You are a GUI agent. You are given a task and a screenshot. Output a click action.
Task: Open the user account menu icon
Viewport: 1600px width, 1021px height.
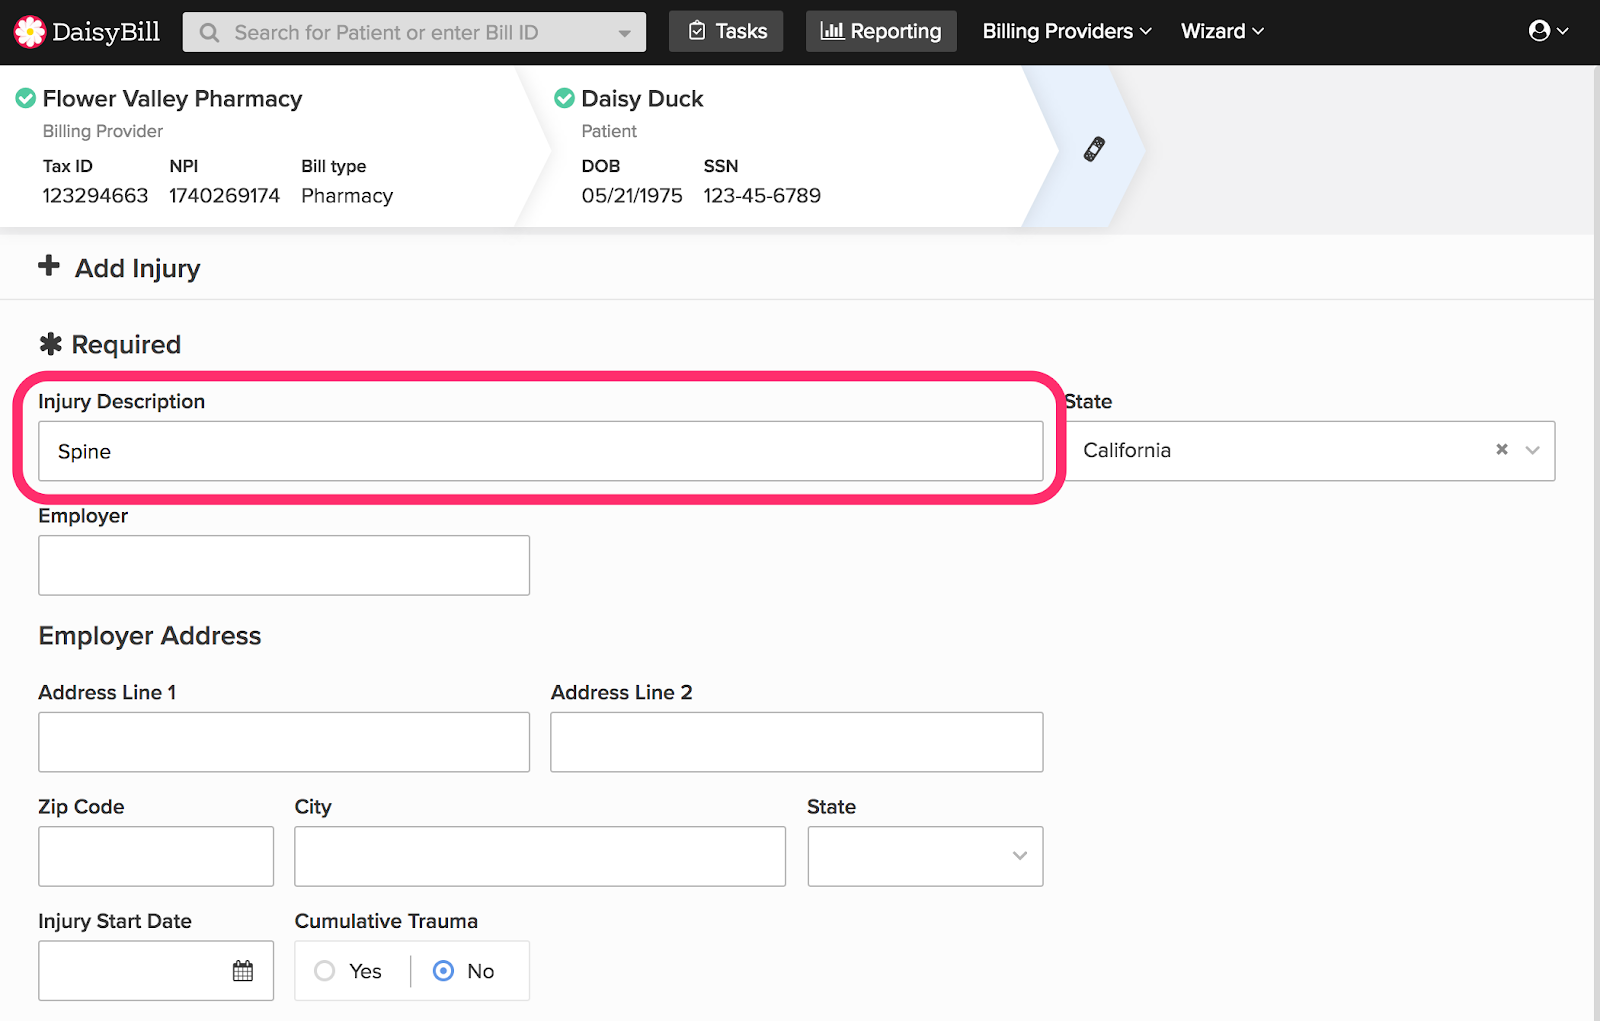click(x=1548, y=31)
